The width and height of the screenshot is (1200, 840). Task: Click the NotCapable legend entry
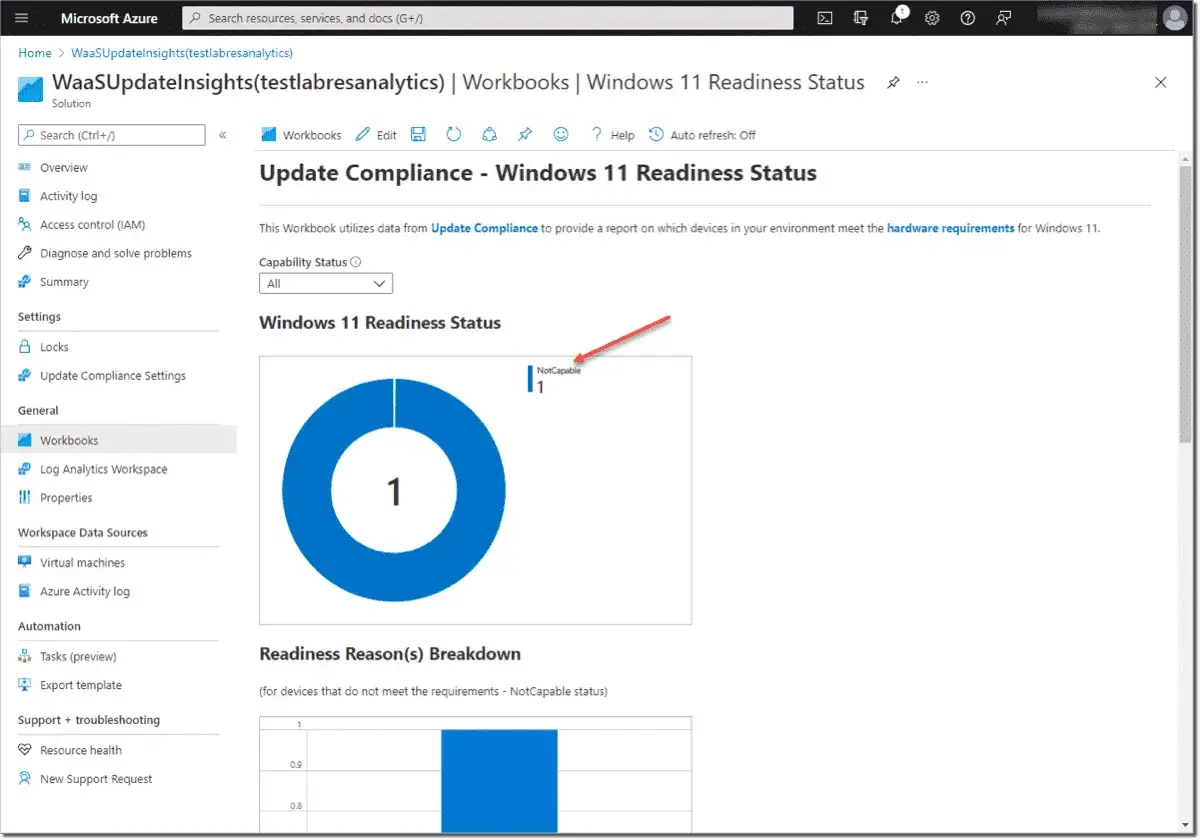pyautogui.click(x=555, y=378)
